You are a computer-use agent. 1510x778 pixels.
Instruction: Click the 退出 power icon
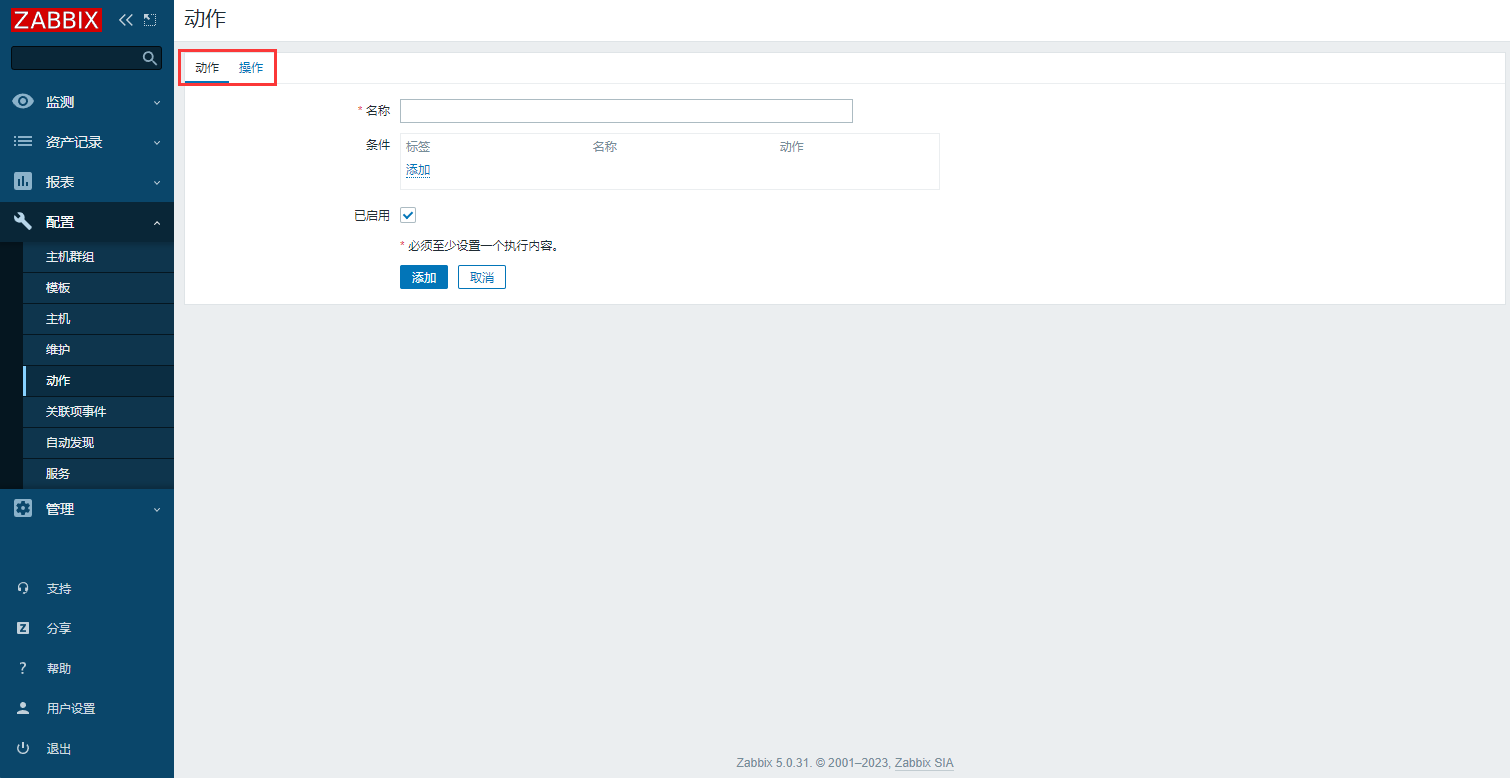[x=23, y=749]
